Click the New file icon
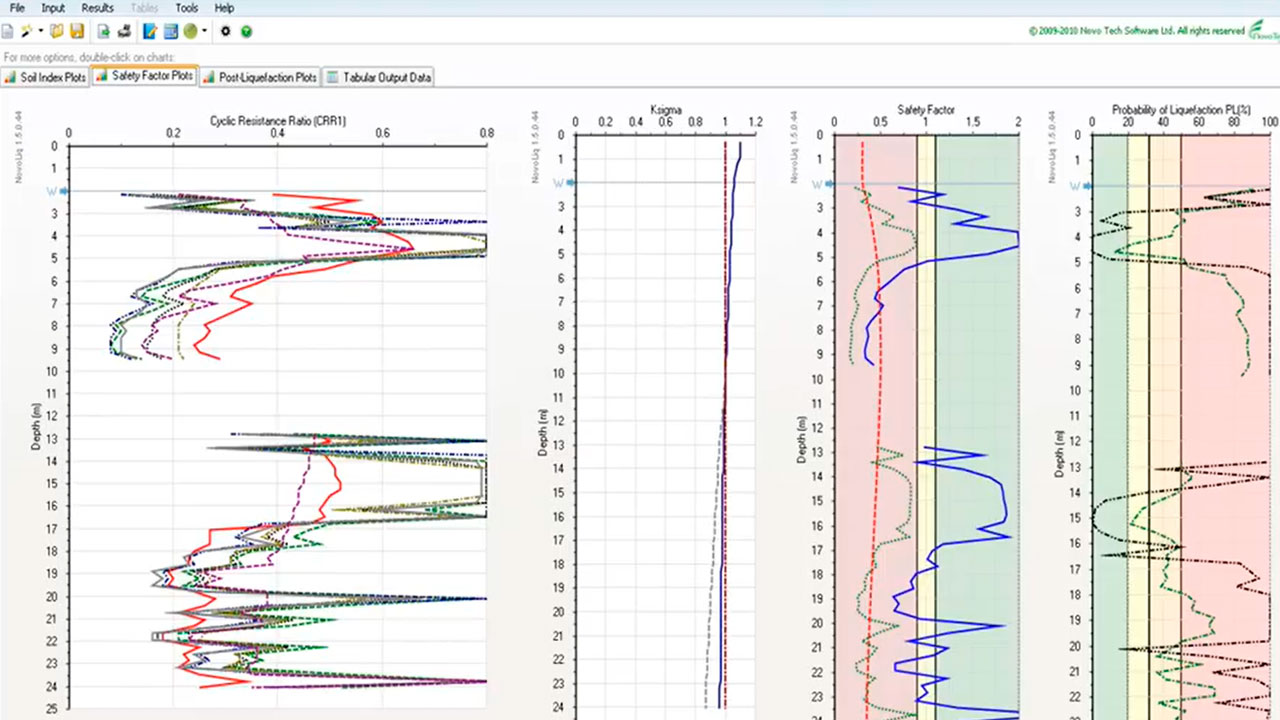The image size is (1280, 720). [x=8, y=31]
